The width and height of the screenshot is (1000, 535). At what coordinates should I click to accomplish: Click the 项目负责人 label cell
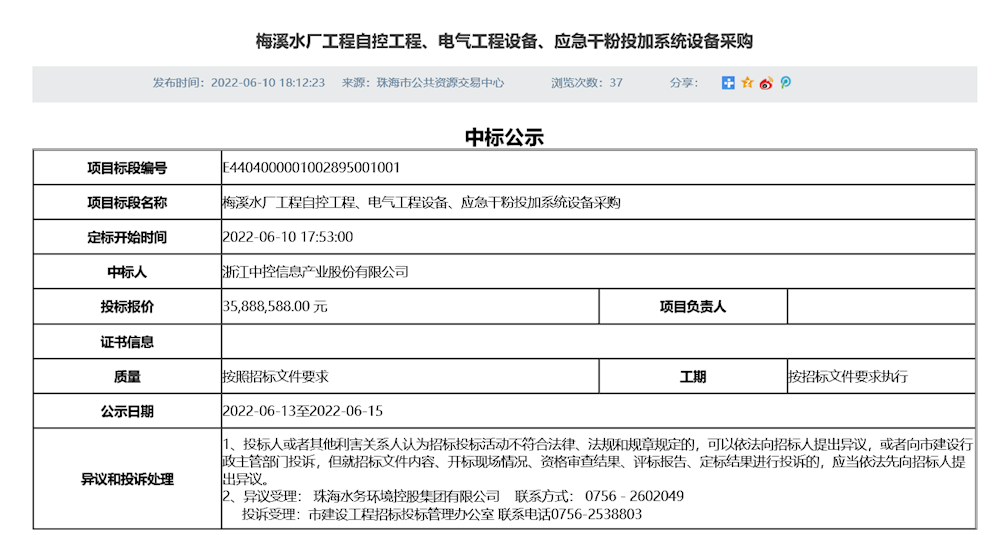coord(692,307)
